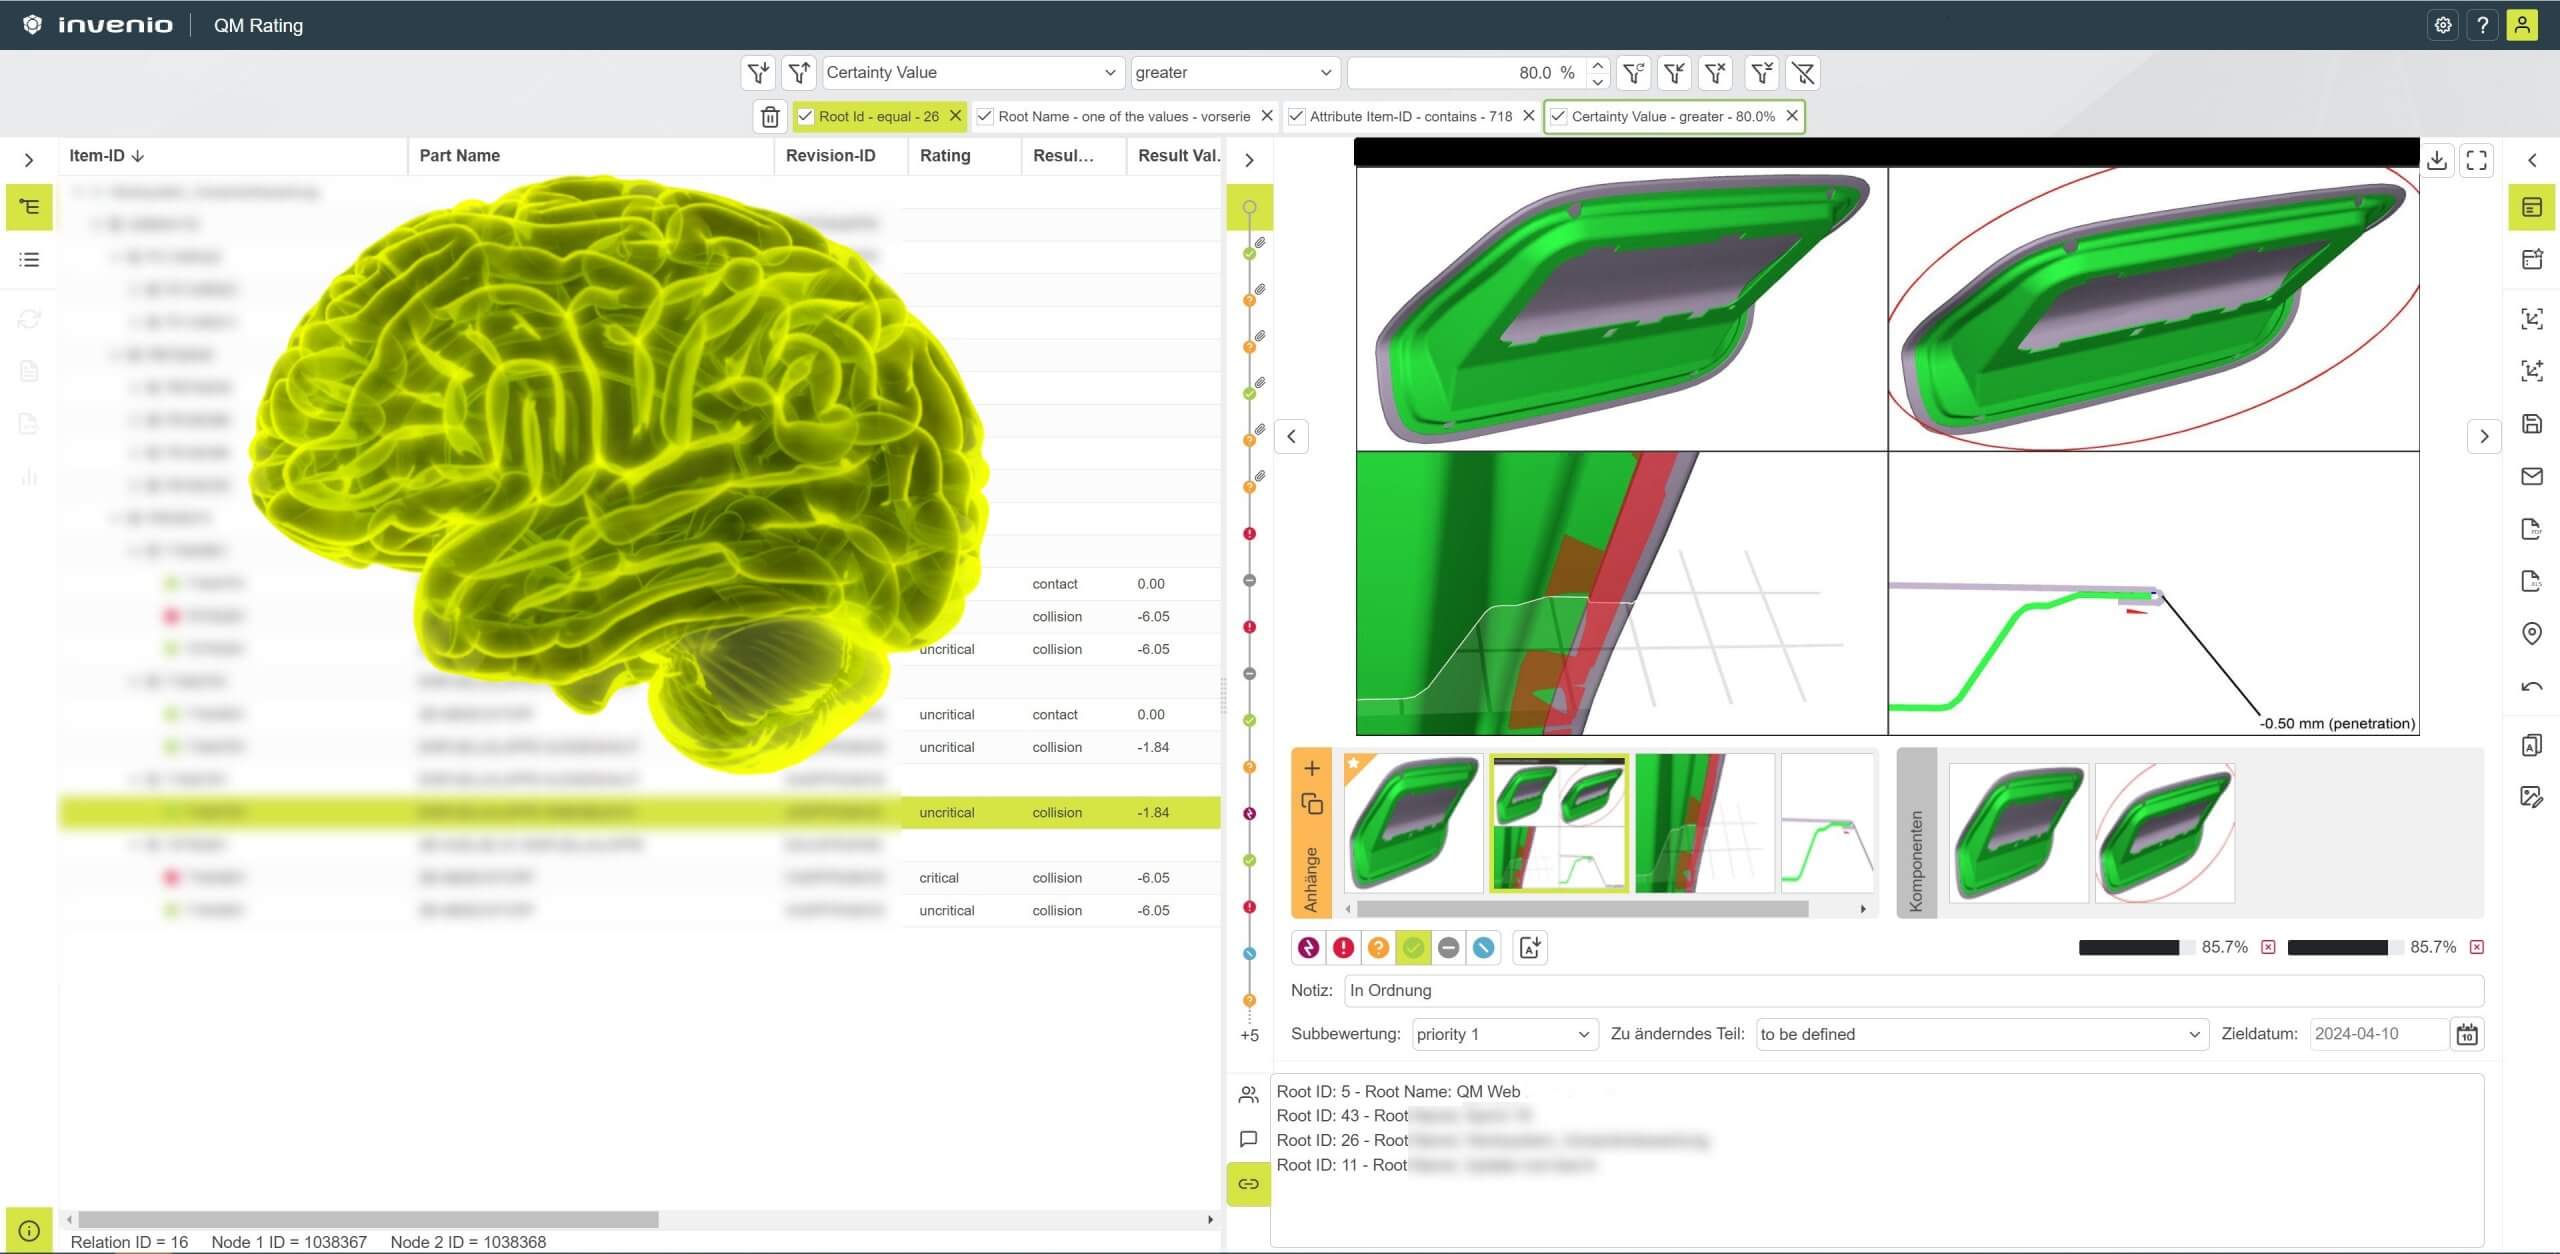The width and height of the screenshot is (2560, 1254).
Task: Open the greater operator dropdown
Action: [x=1234, y=72]
